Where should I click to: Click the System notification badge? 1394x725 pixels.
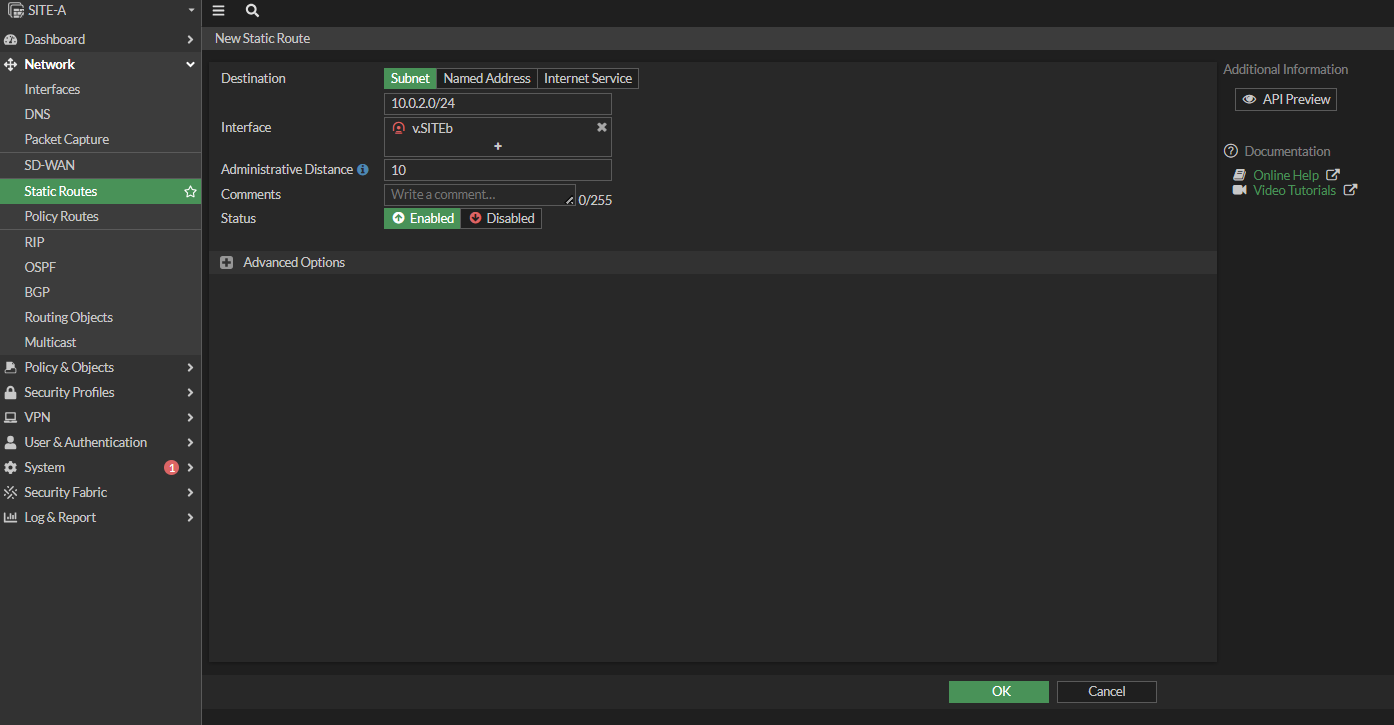(x=171, y=467)
